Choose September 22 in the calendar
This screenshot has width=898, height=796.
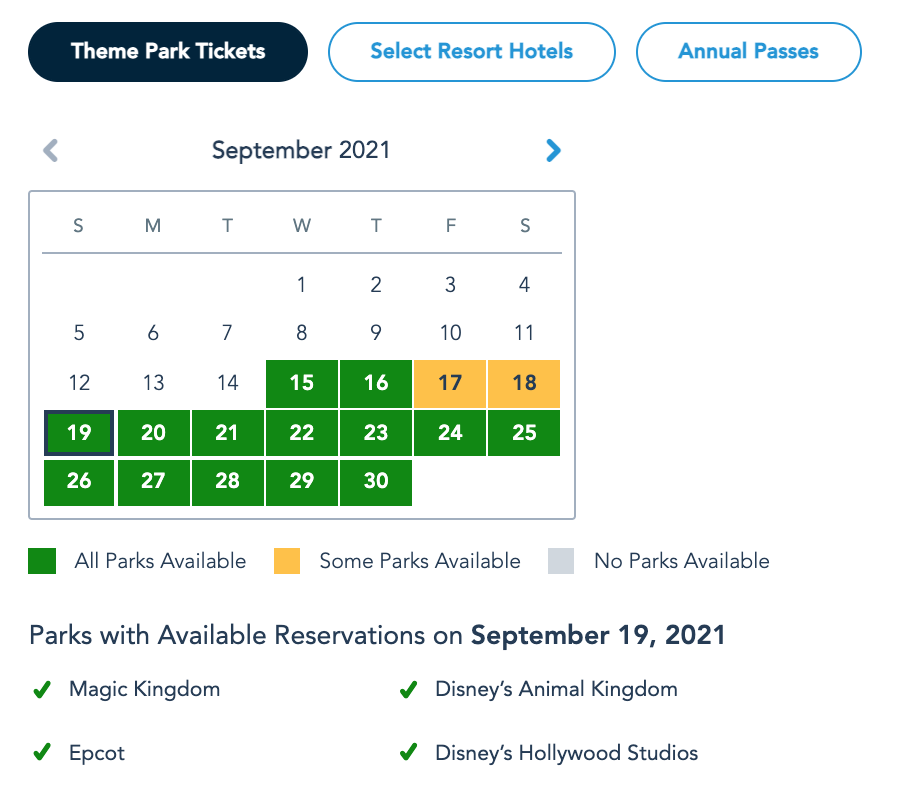301,433
